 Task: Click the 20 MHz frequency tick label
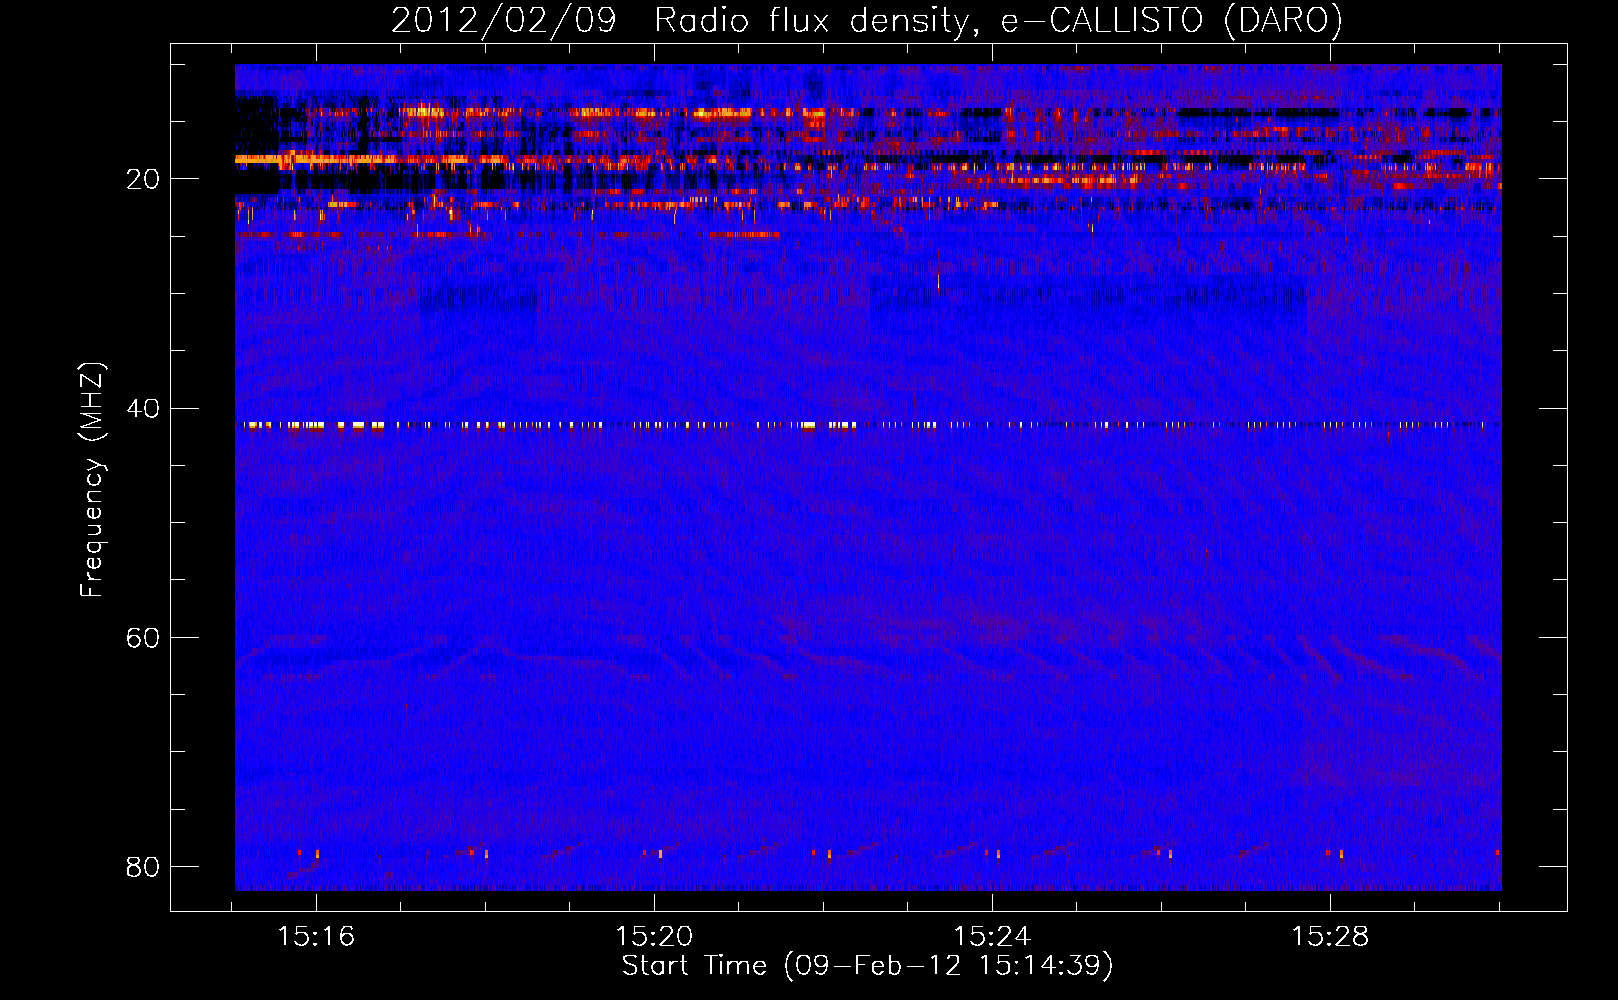143,179
